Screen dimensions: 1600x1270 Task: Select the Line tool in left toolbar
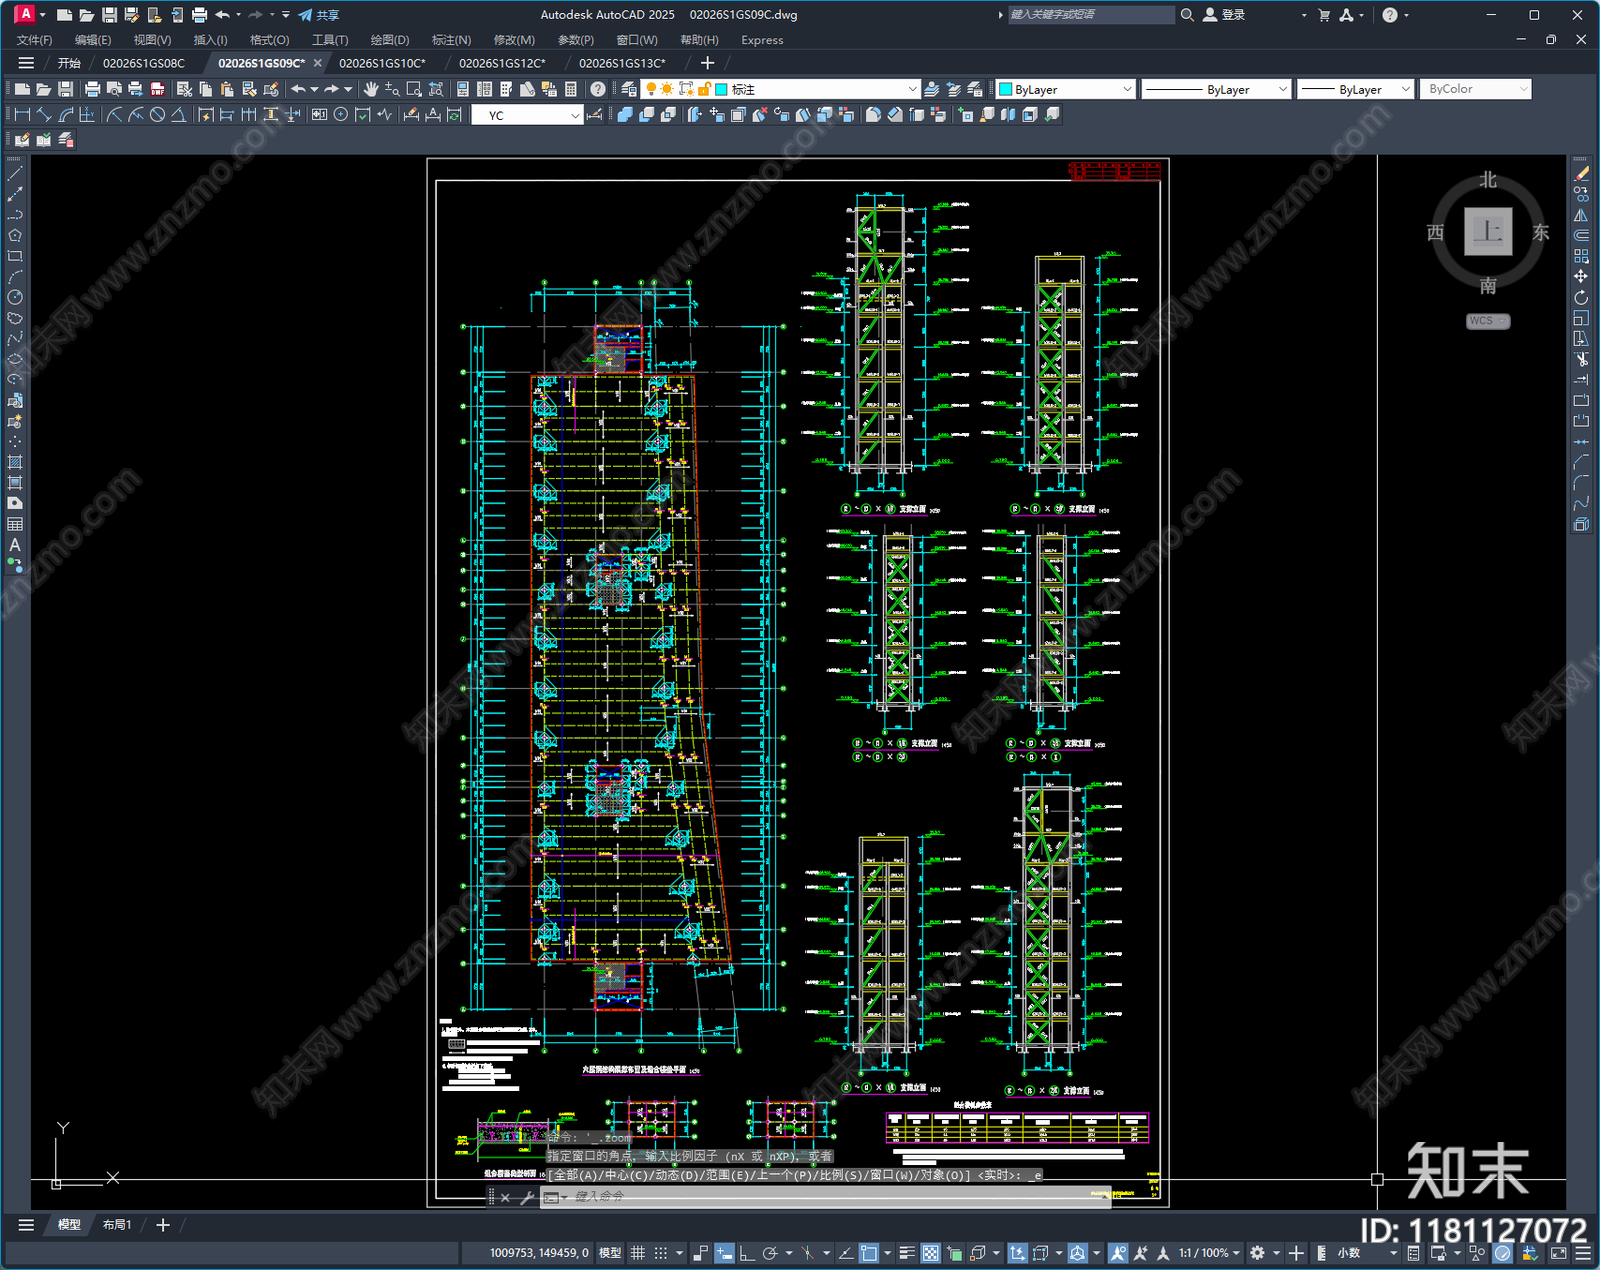15,174
